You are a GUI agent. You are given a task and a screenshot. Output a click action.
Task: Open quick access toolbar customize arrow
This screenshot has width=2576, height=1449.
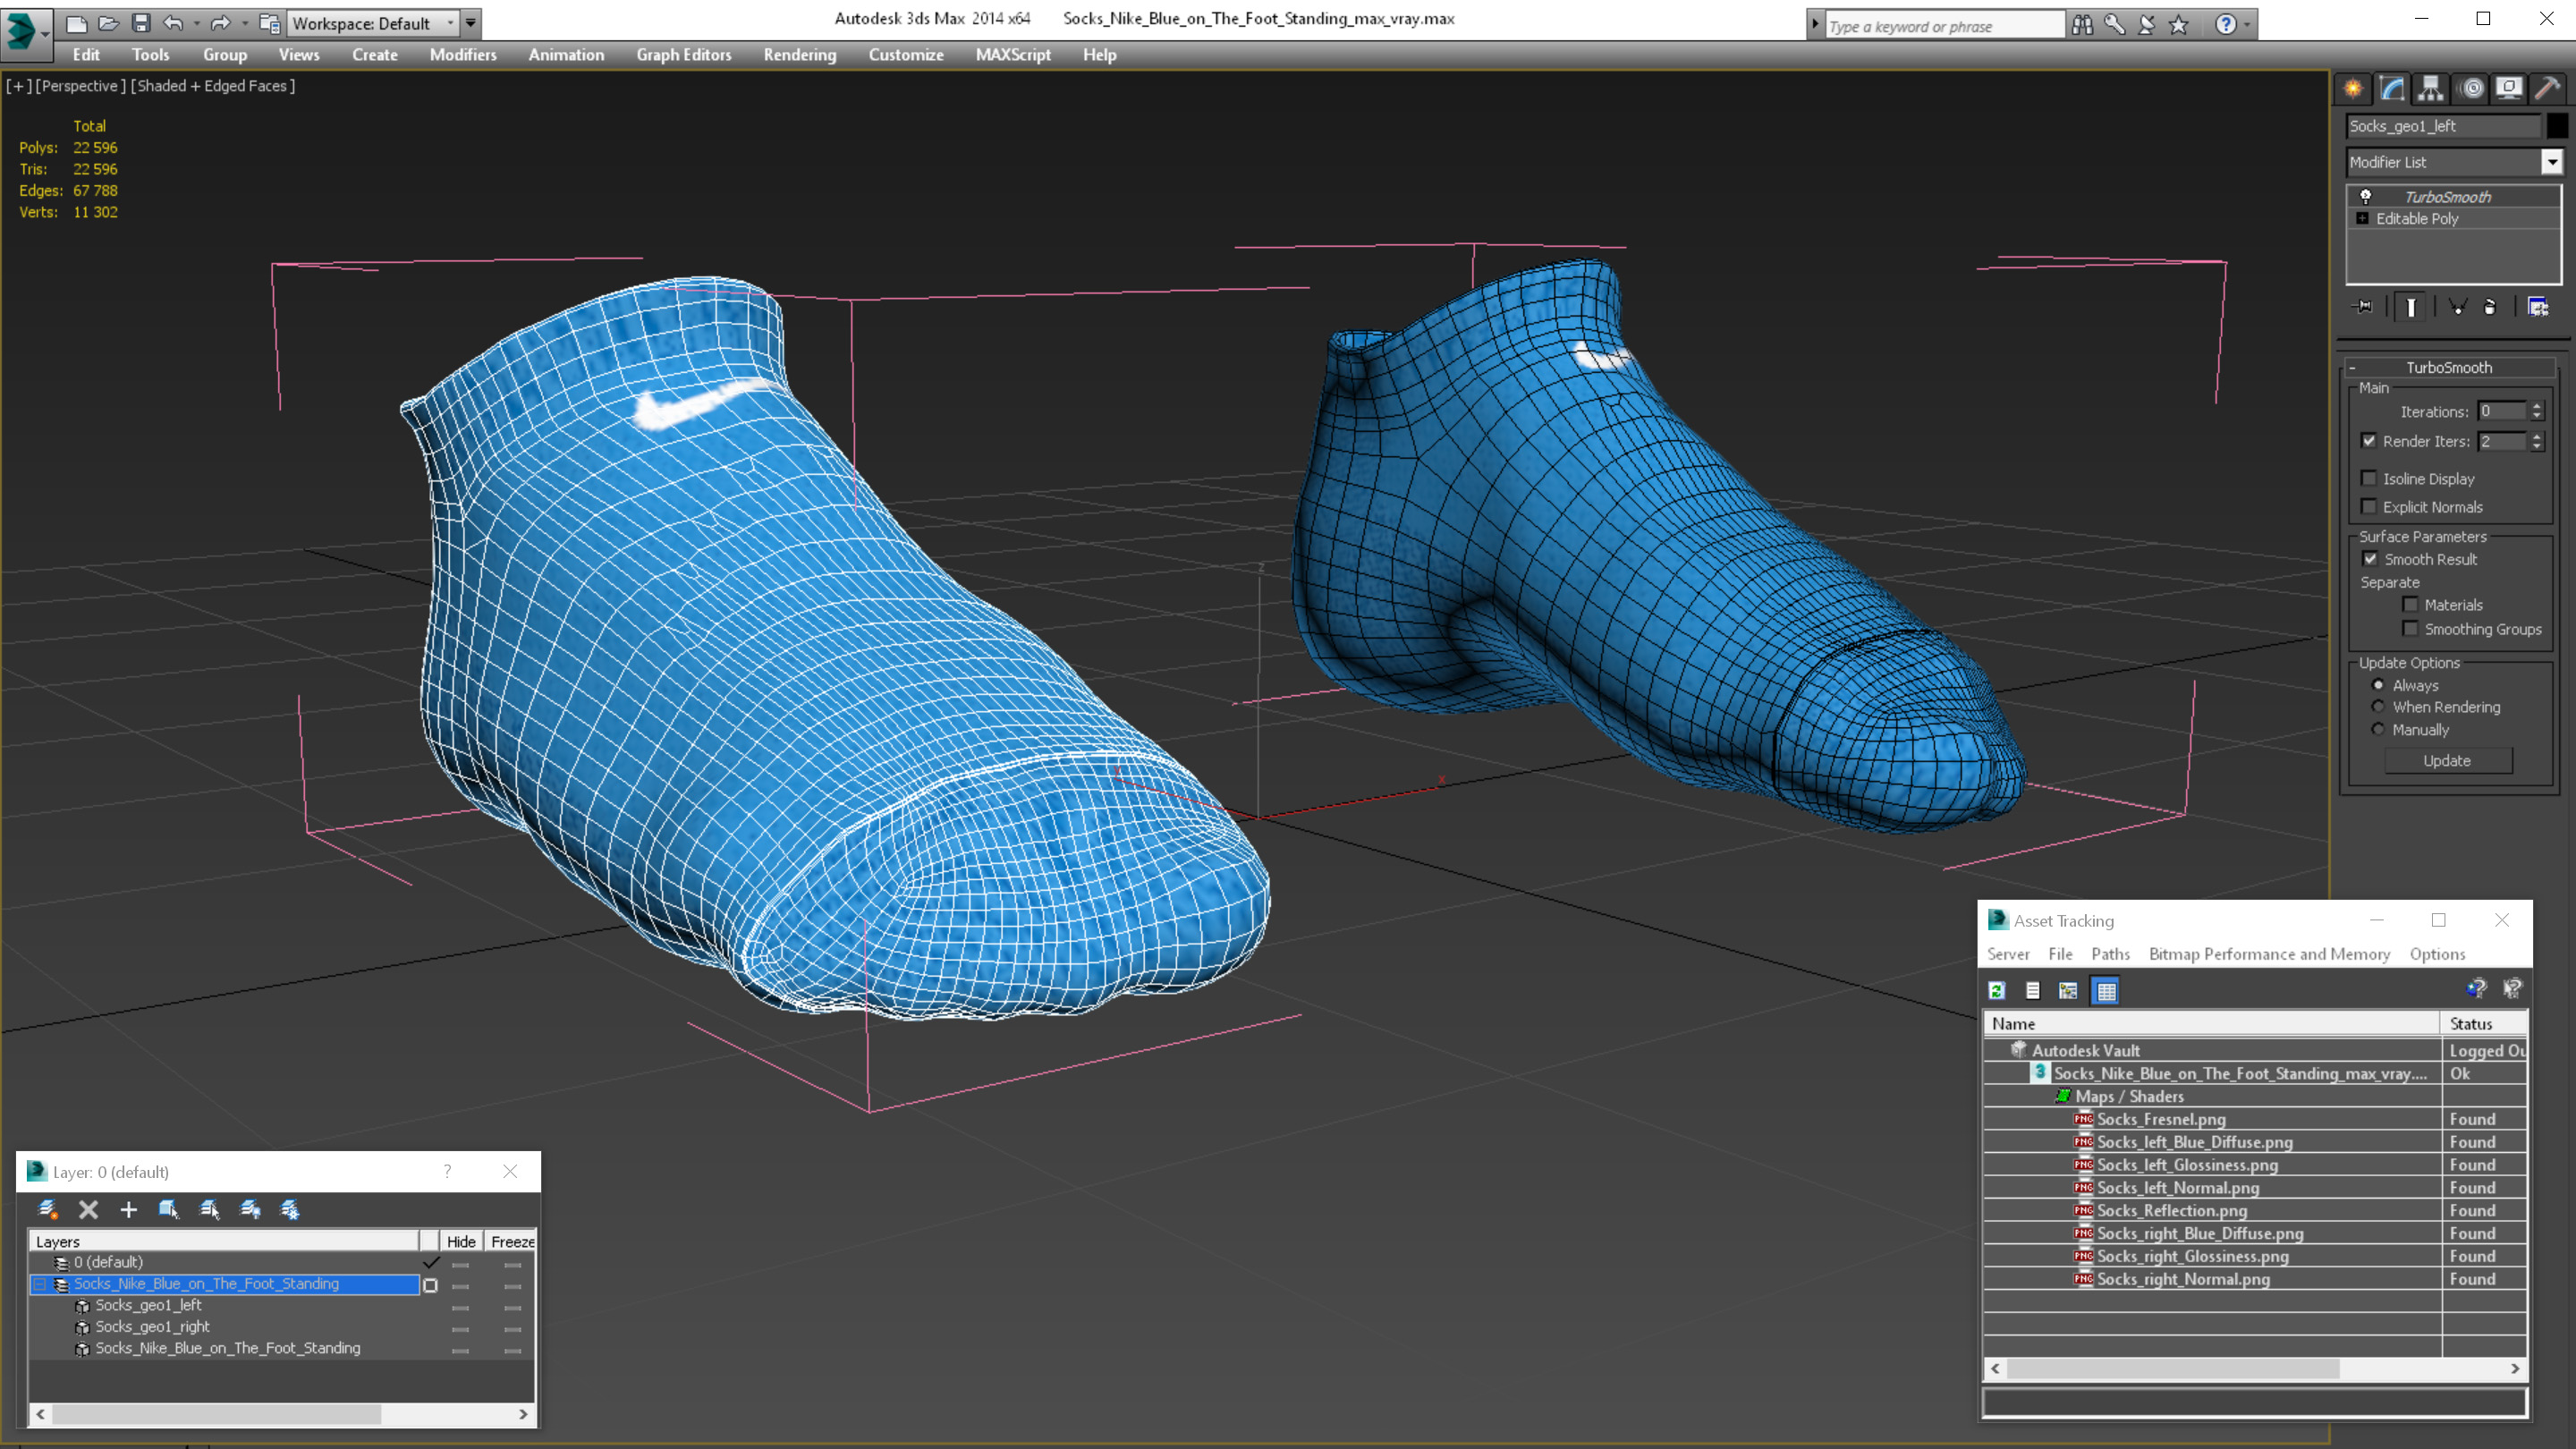[471, 23]
